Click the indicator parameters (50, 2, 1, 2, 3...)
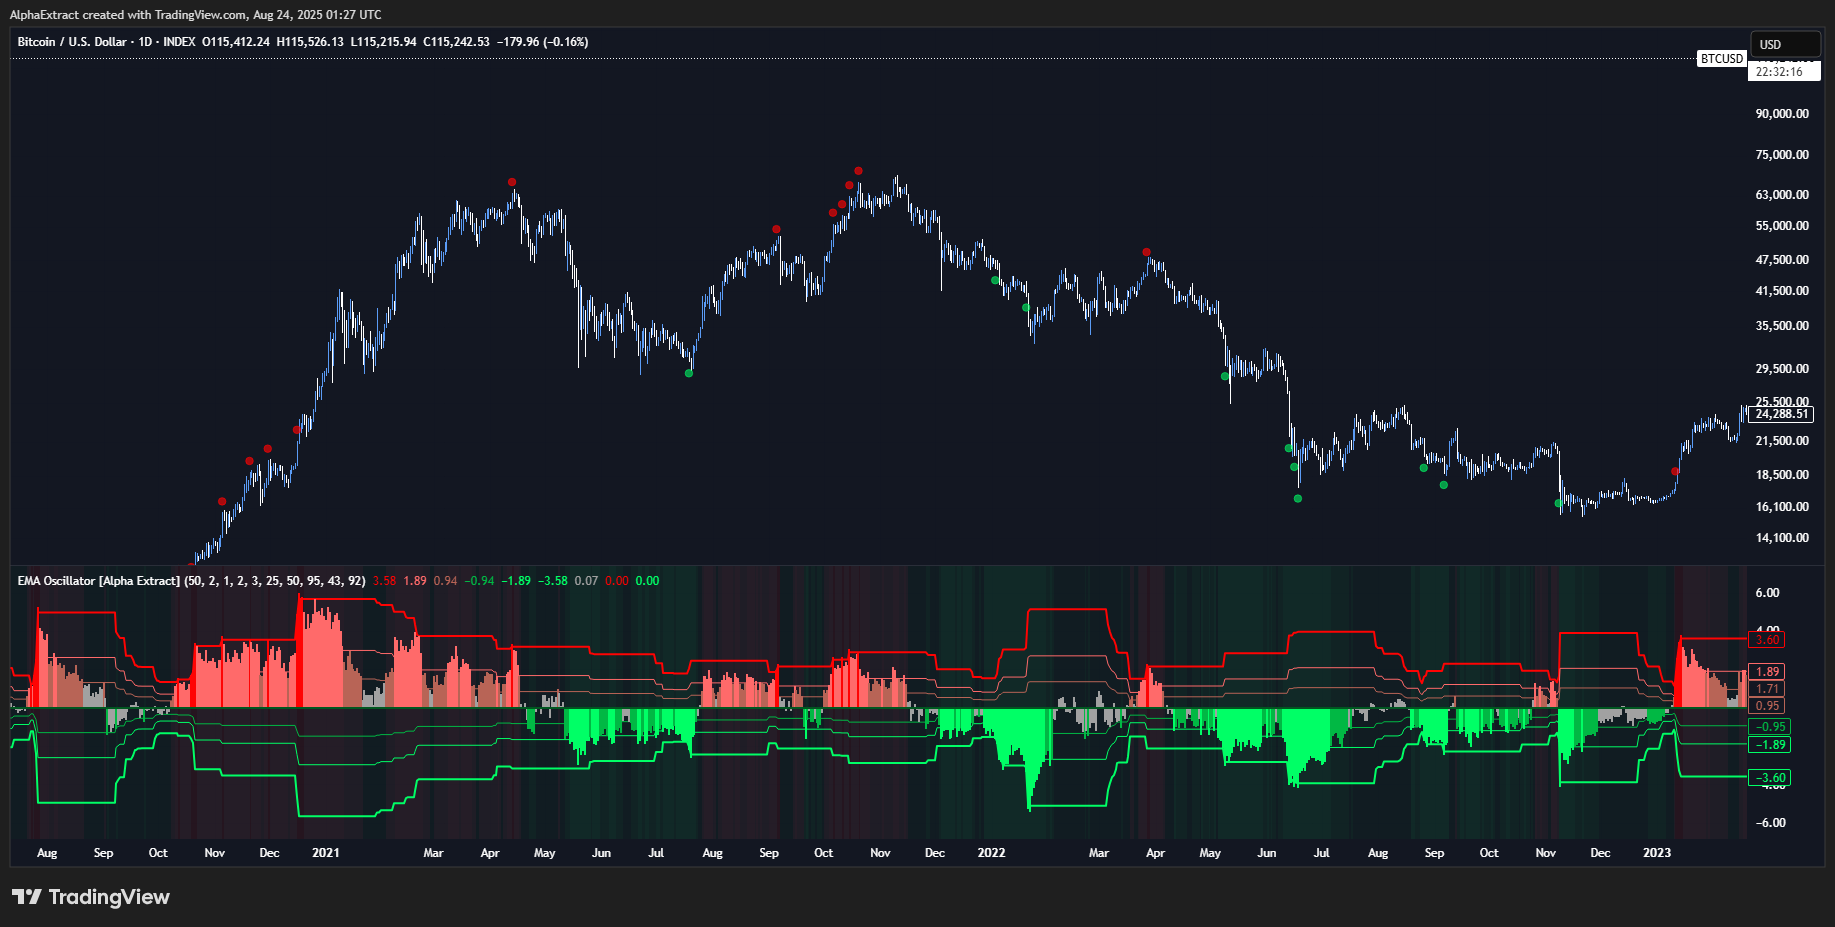Image resolution: width=1835 pixels, height=927 pixels. 275,581
